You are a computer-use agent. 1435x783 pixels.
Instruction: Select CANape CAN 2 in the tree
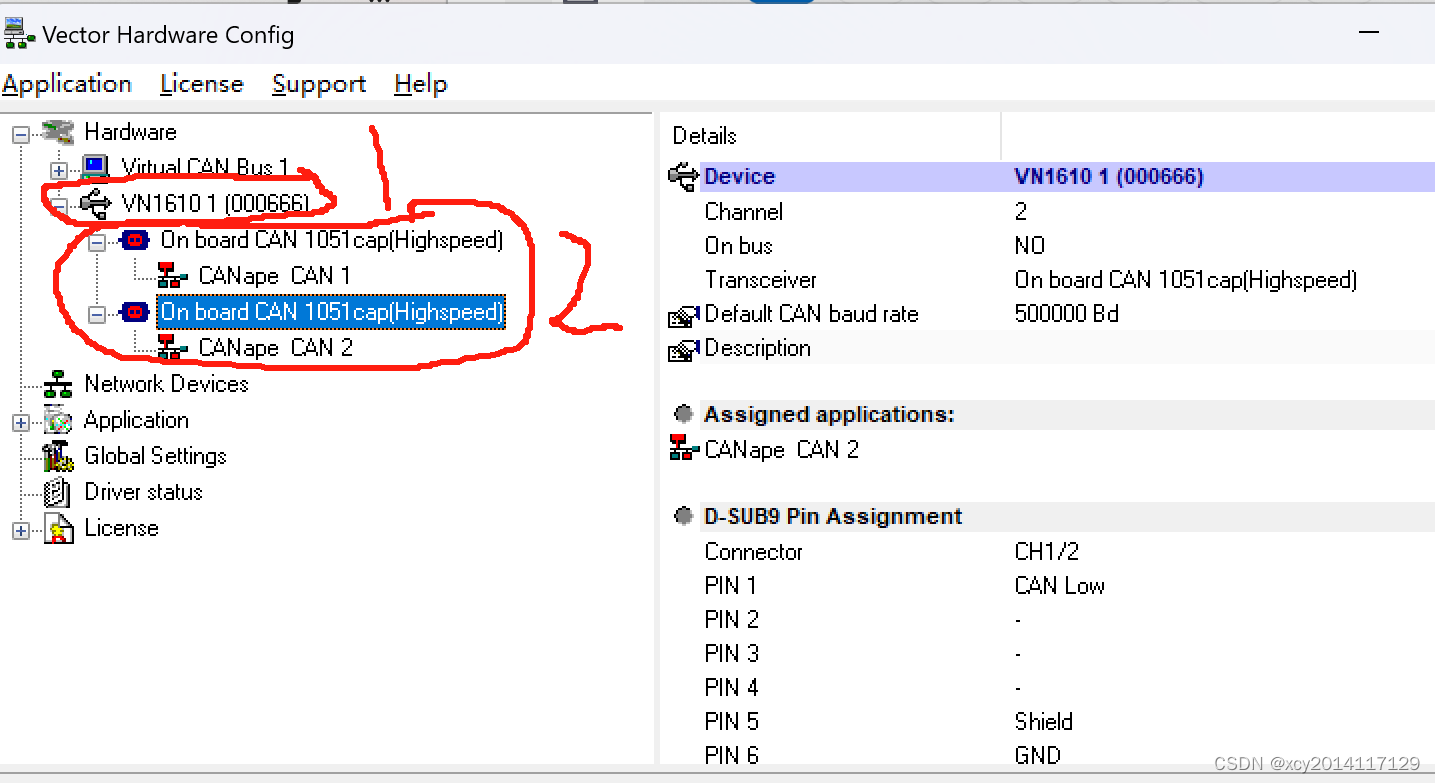(276, 348)
